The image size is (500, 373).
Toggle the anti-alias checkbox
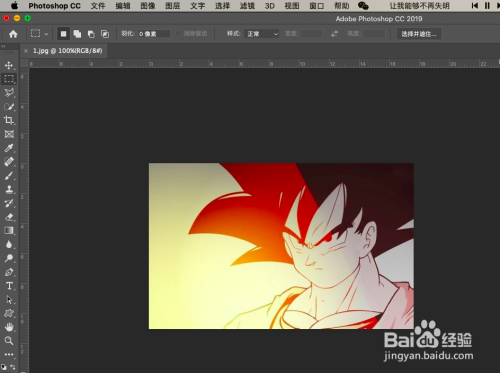tap(178, 34)
